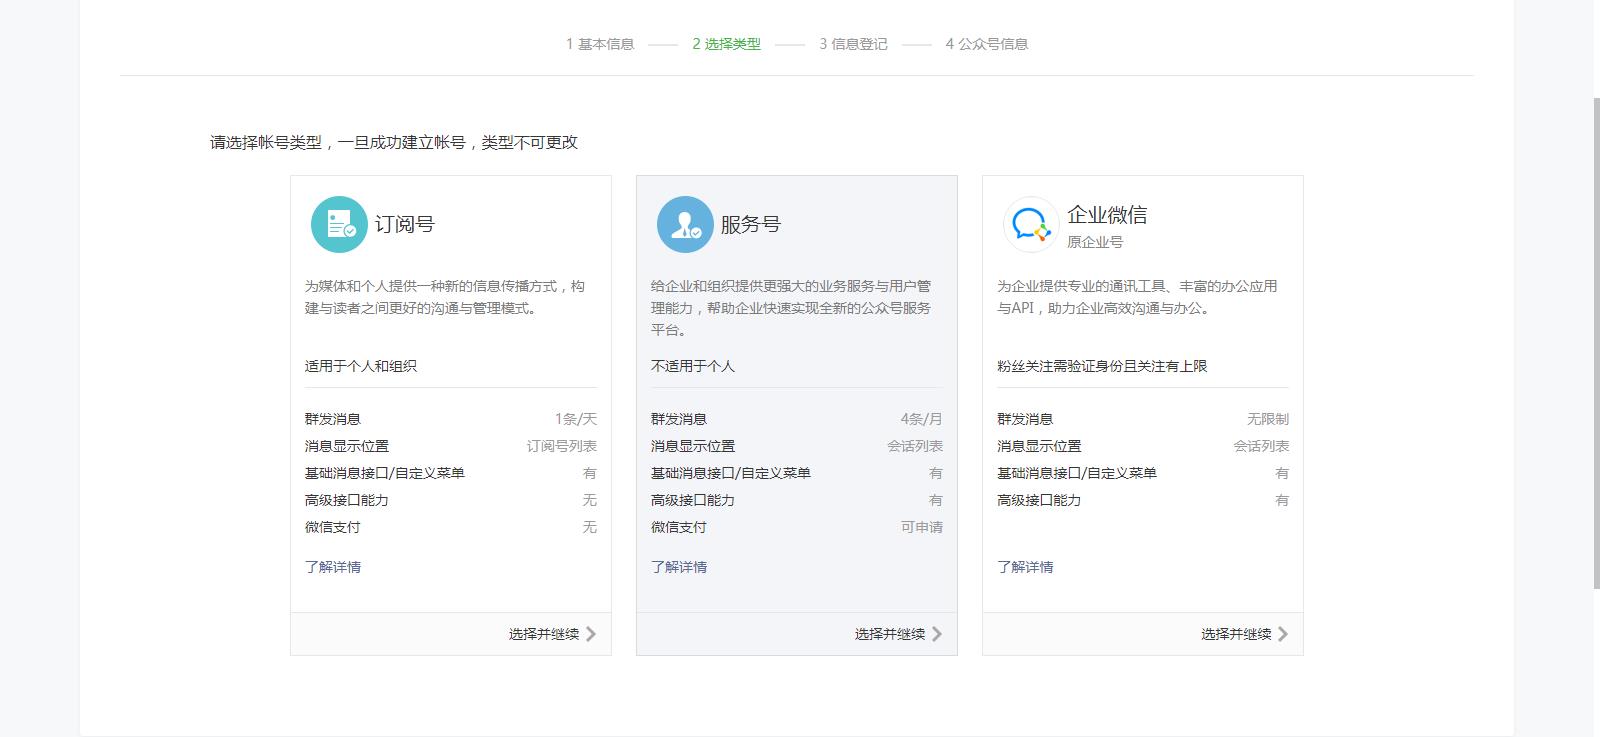Screen dimensions: 1600x737
Task: Click 微信支付 row label in 服务号 card
Action: pyautogui.click(x=679, y=527)
